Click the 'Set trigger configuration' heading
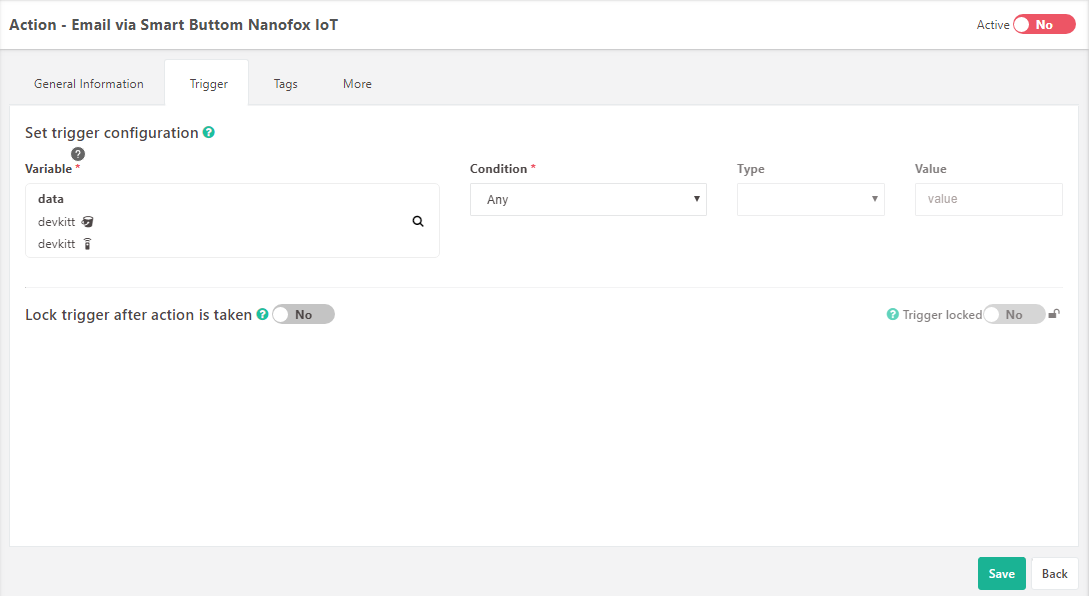1089x596 pixels. point(112,133)
